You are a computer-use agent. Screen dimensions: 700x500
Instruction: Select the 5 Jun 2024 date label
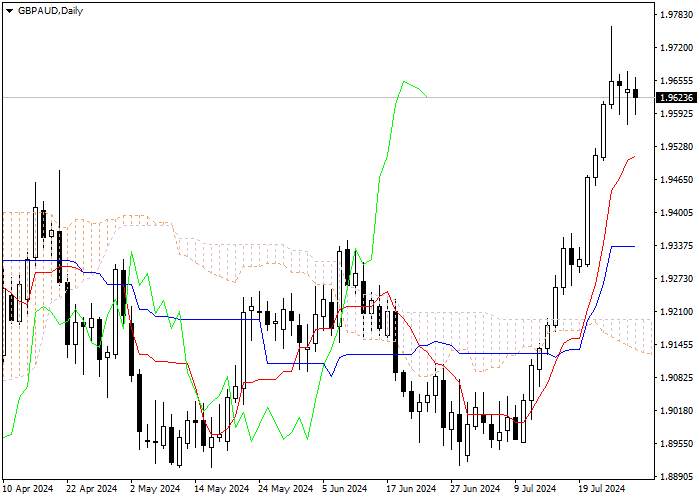point(346,489)
